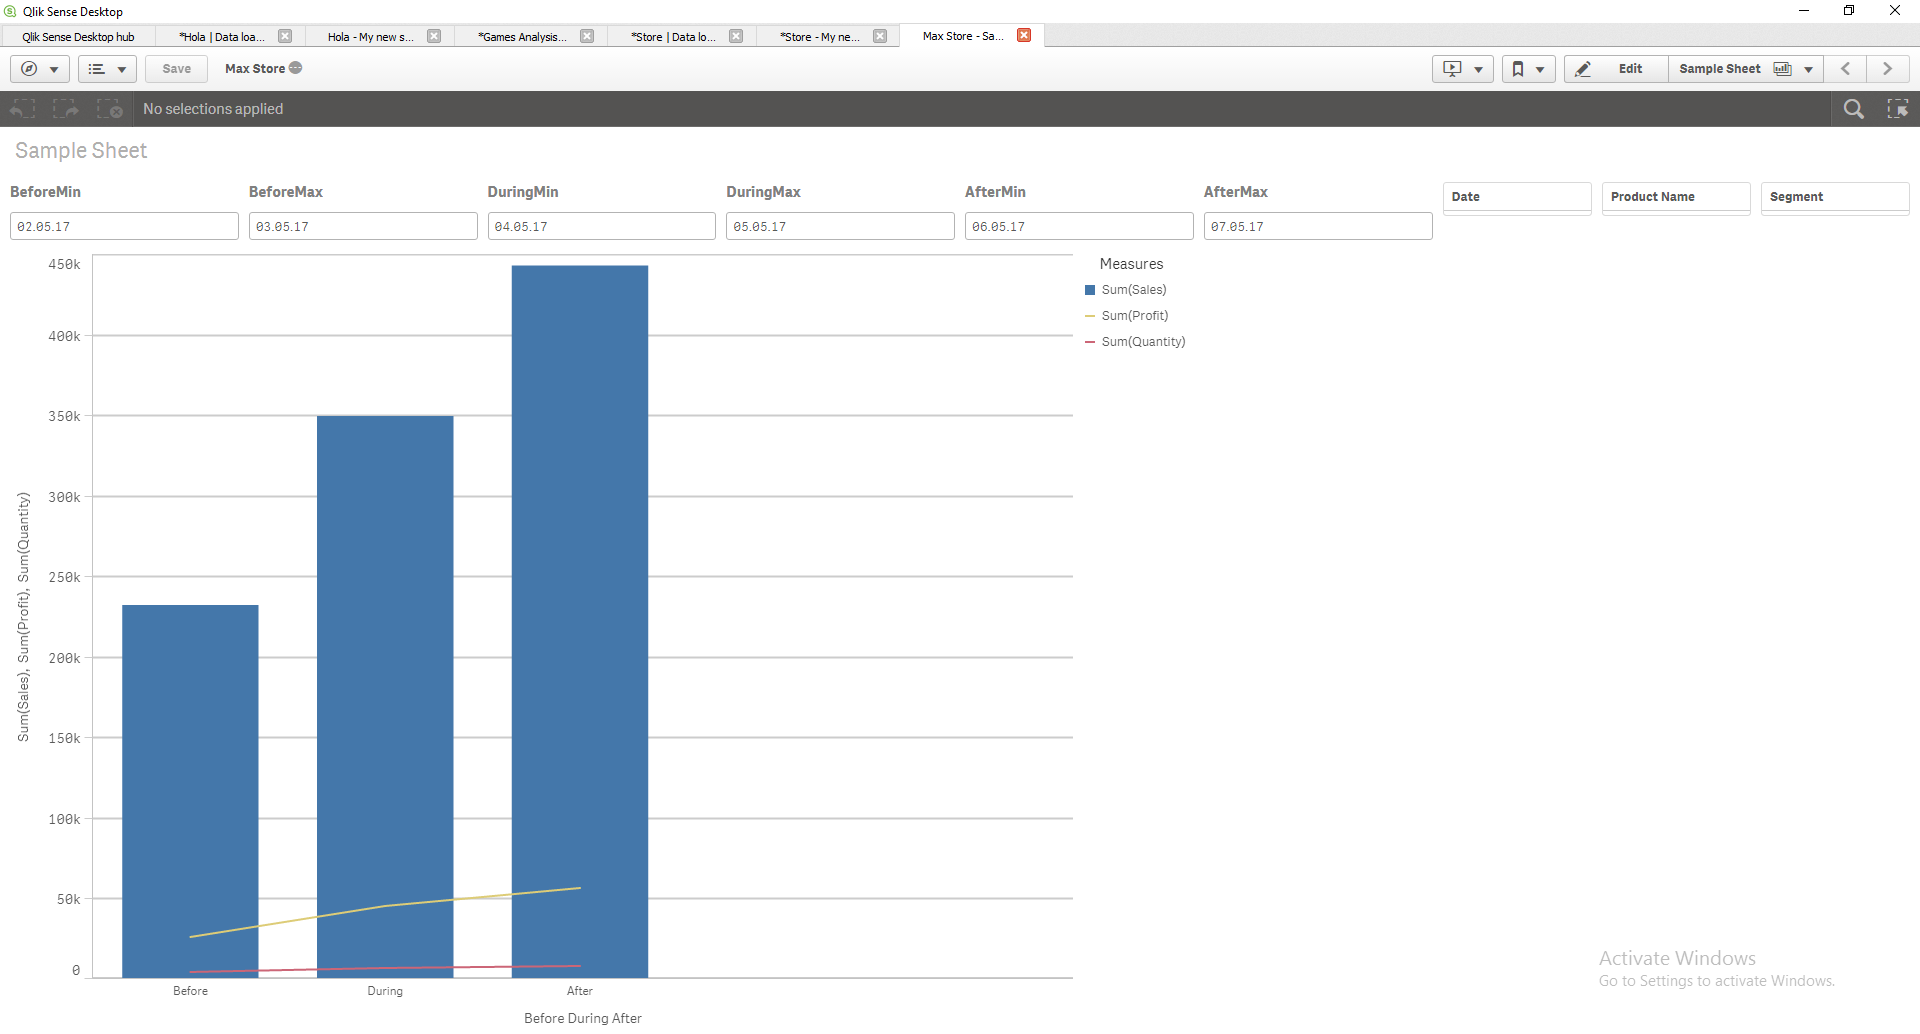Click the DuringMax input field
Screen dimensions: 1920x1034
[840, 226]
